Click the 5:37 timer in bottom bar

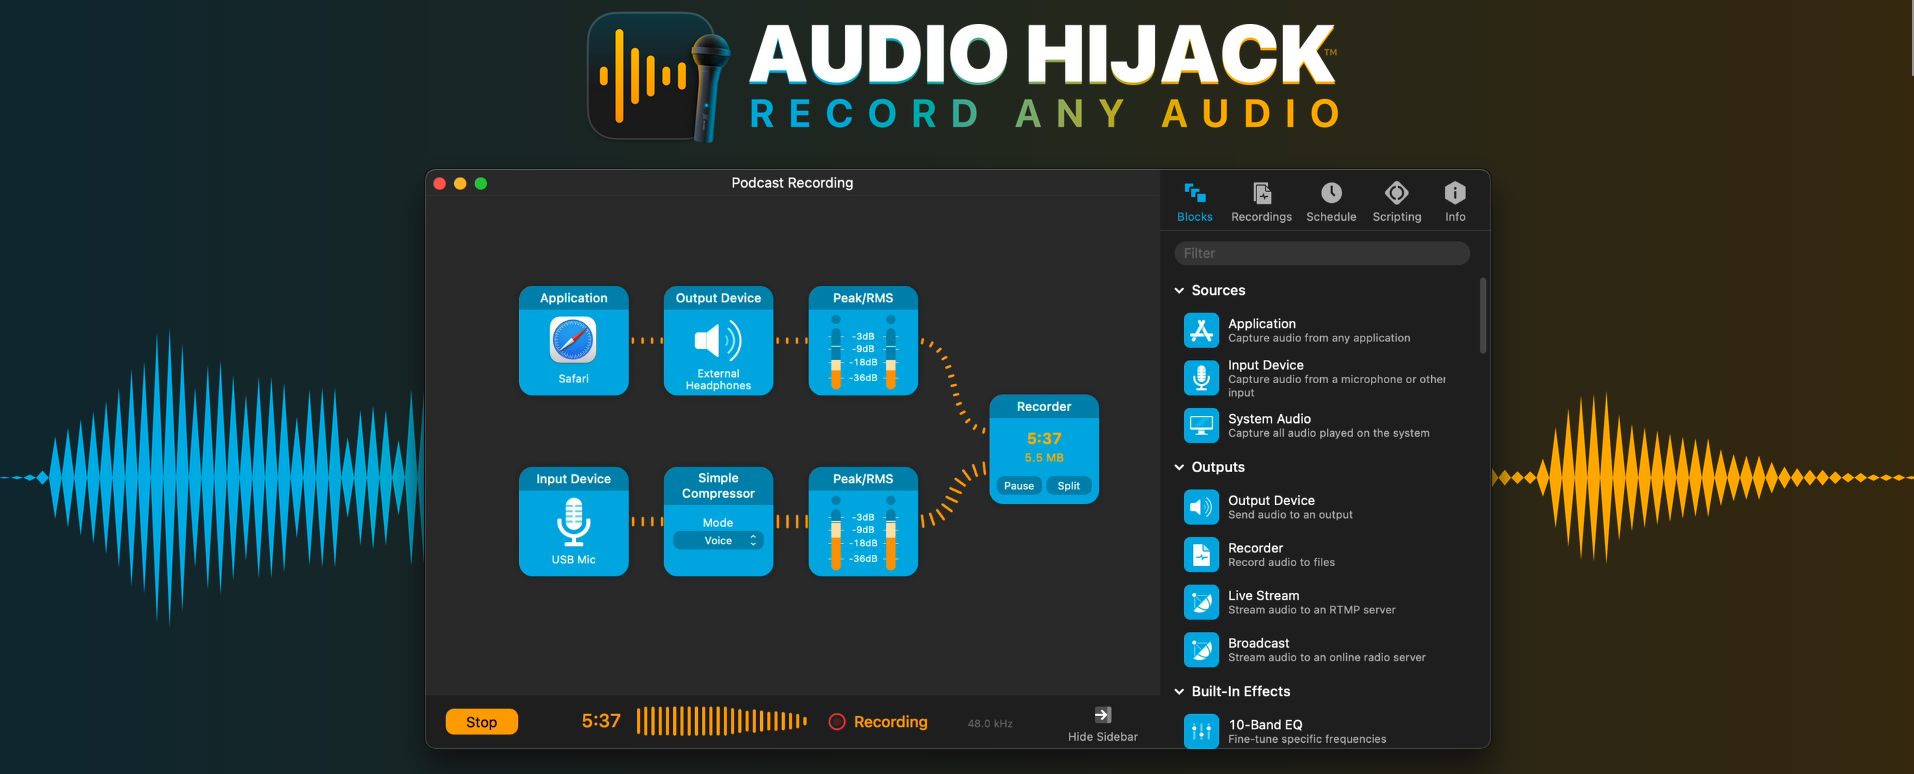pos(601,721)
